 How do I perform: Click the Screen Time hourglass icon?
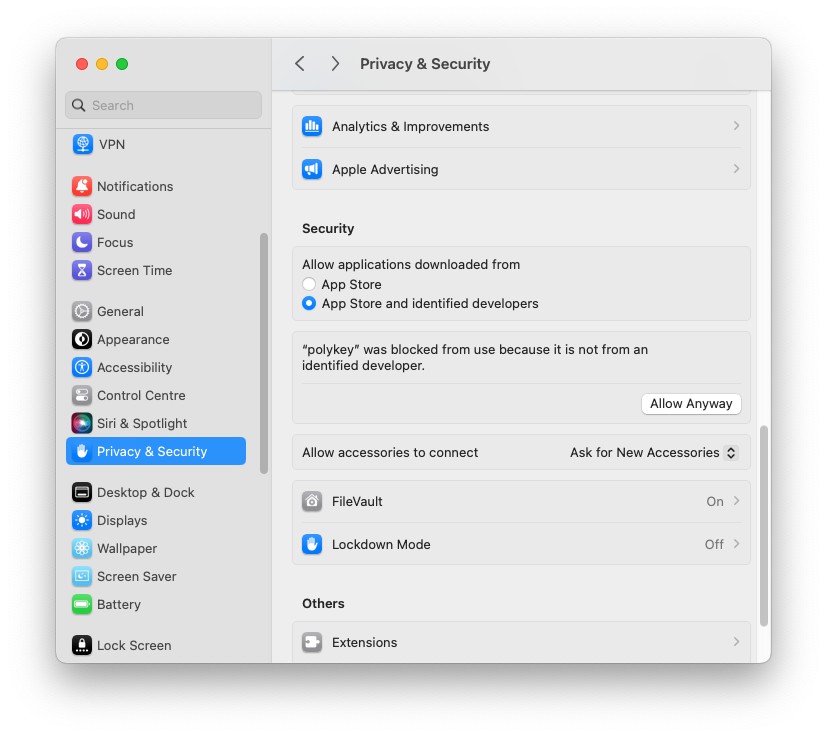[82, 270]
